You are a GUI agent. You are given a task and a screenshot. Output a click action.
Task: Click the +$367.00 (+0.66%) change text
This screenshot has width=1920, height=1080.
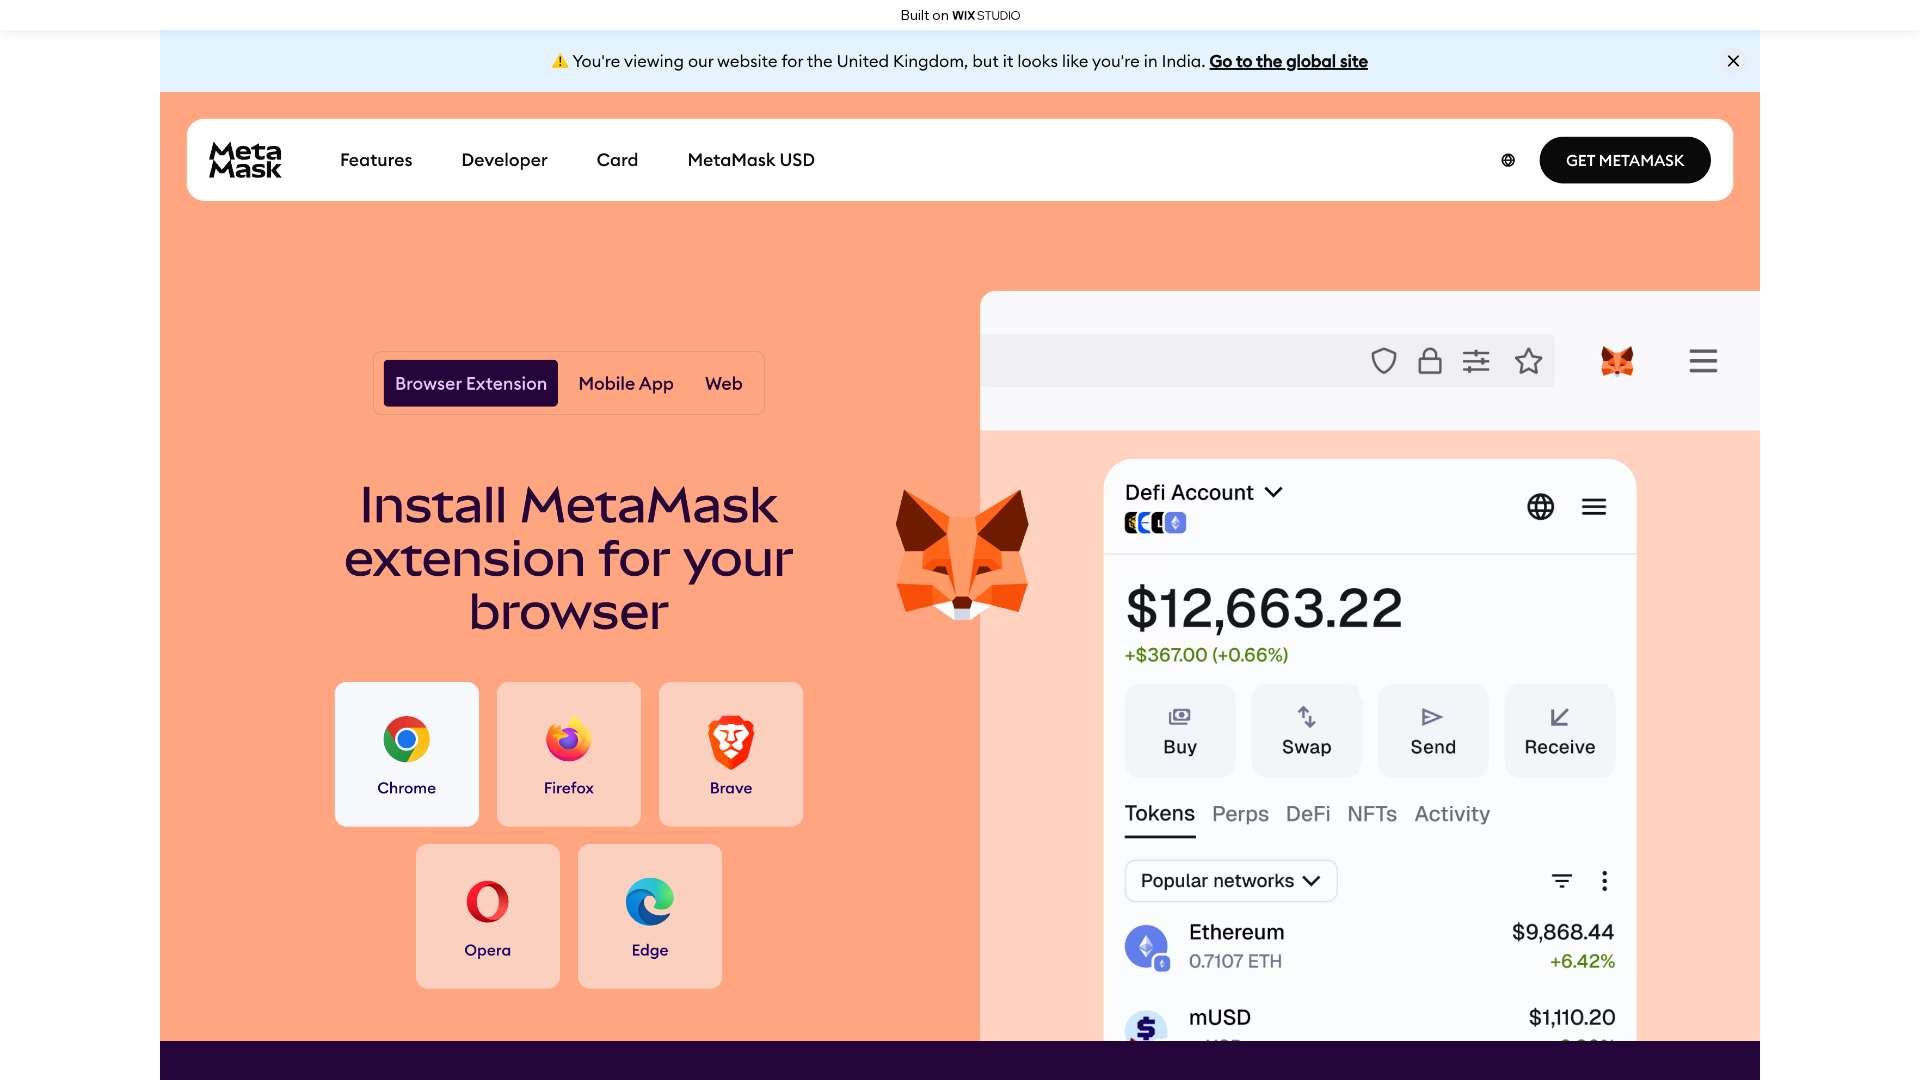1206,655
